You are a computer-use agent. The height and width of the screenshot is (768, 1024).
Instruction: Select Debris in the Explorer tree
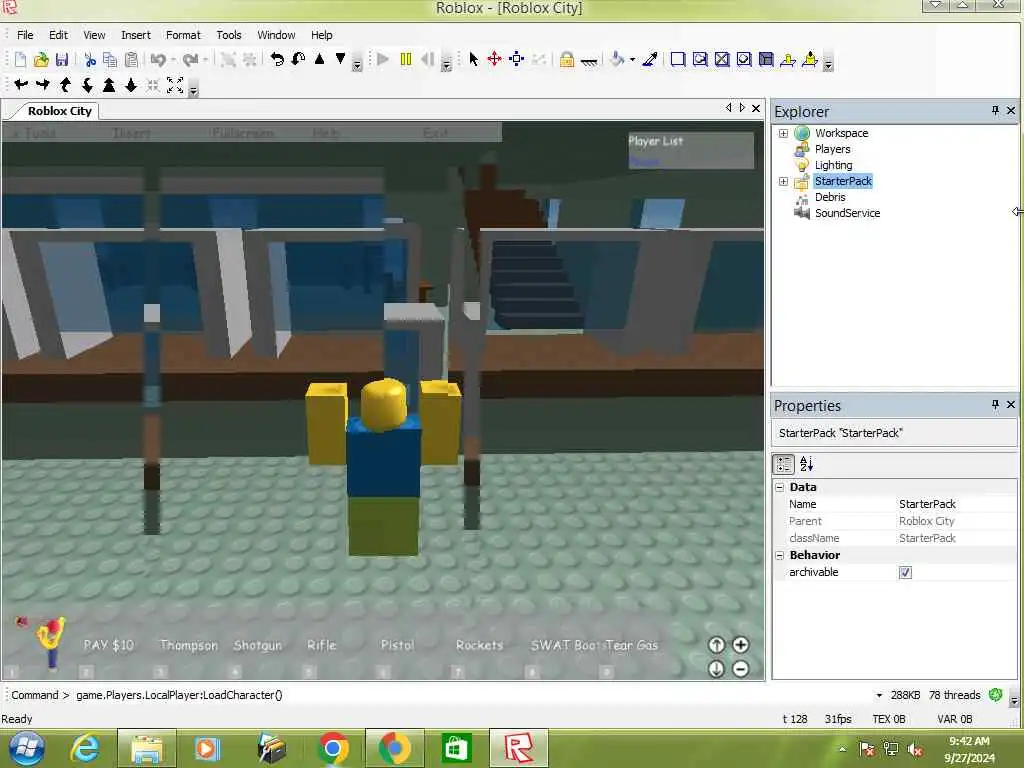tap(830, 197)
